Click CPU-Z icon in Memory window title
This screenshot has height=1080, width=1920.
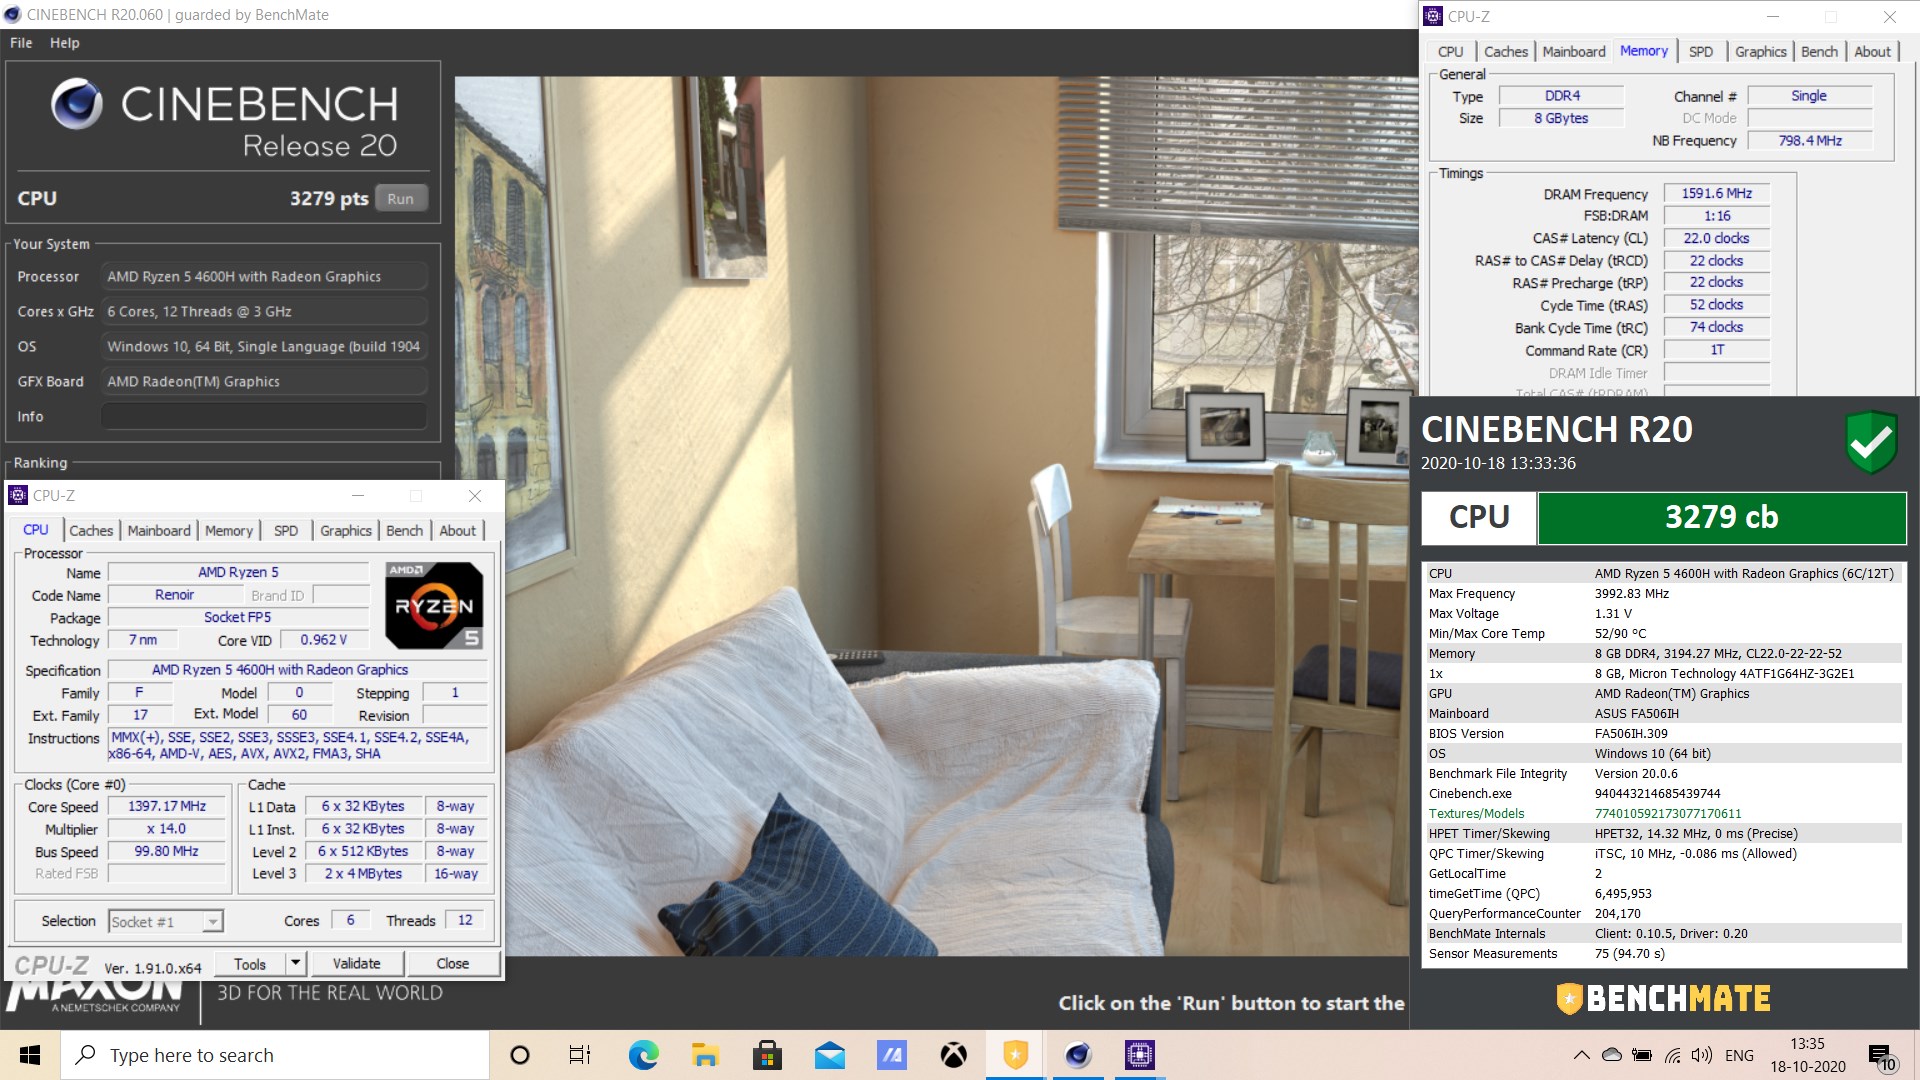tap(1433, 16)
